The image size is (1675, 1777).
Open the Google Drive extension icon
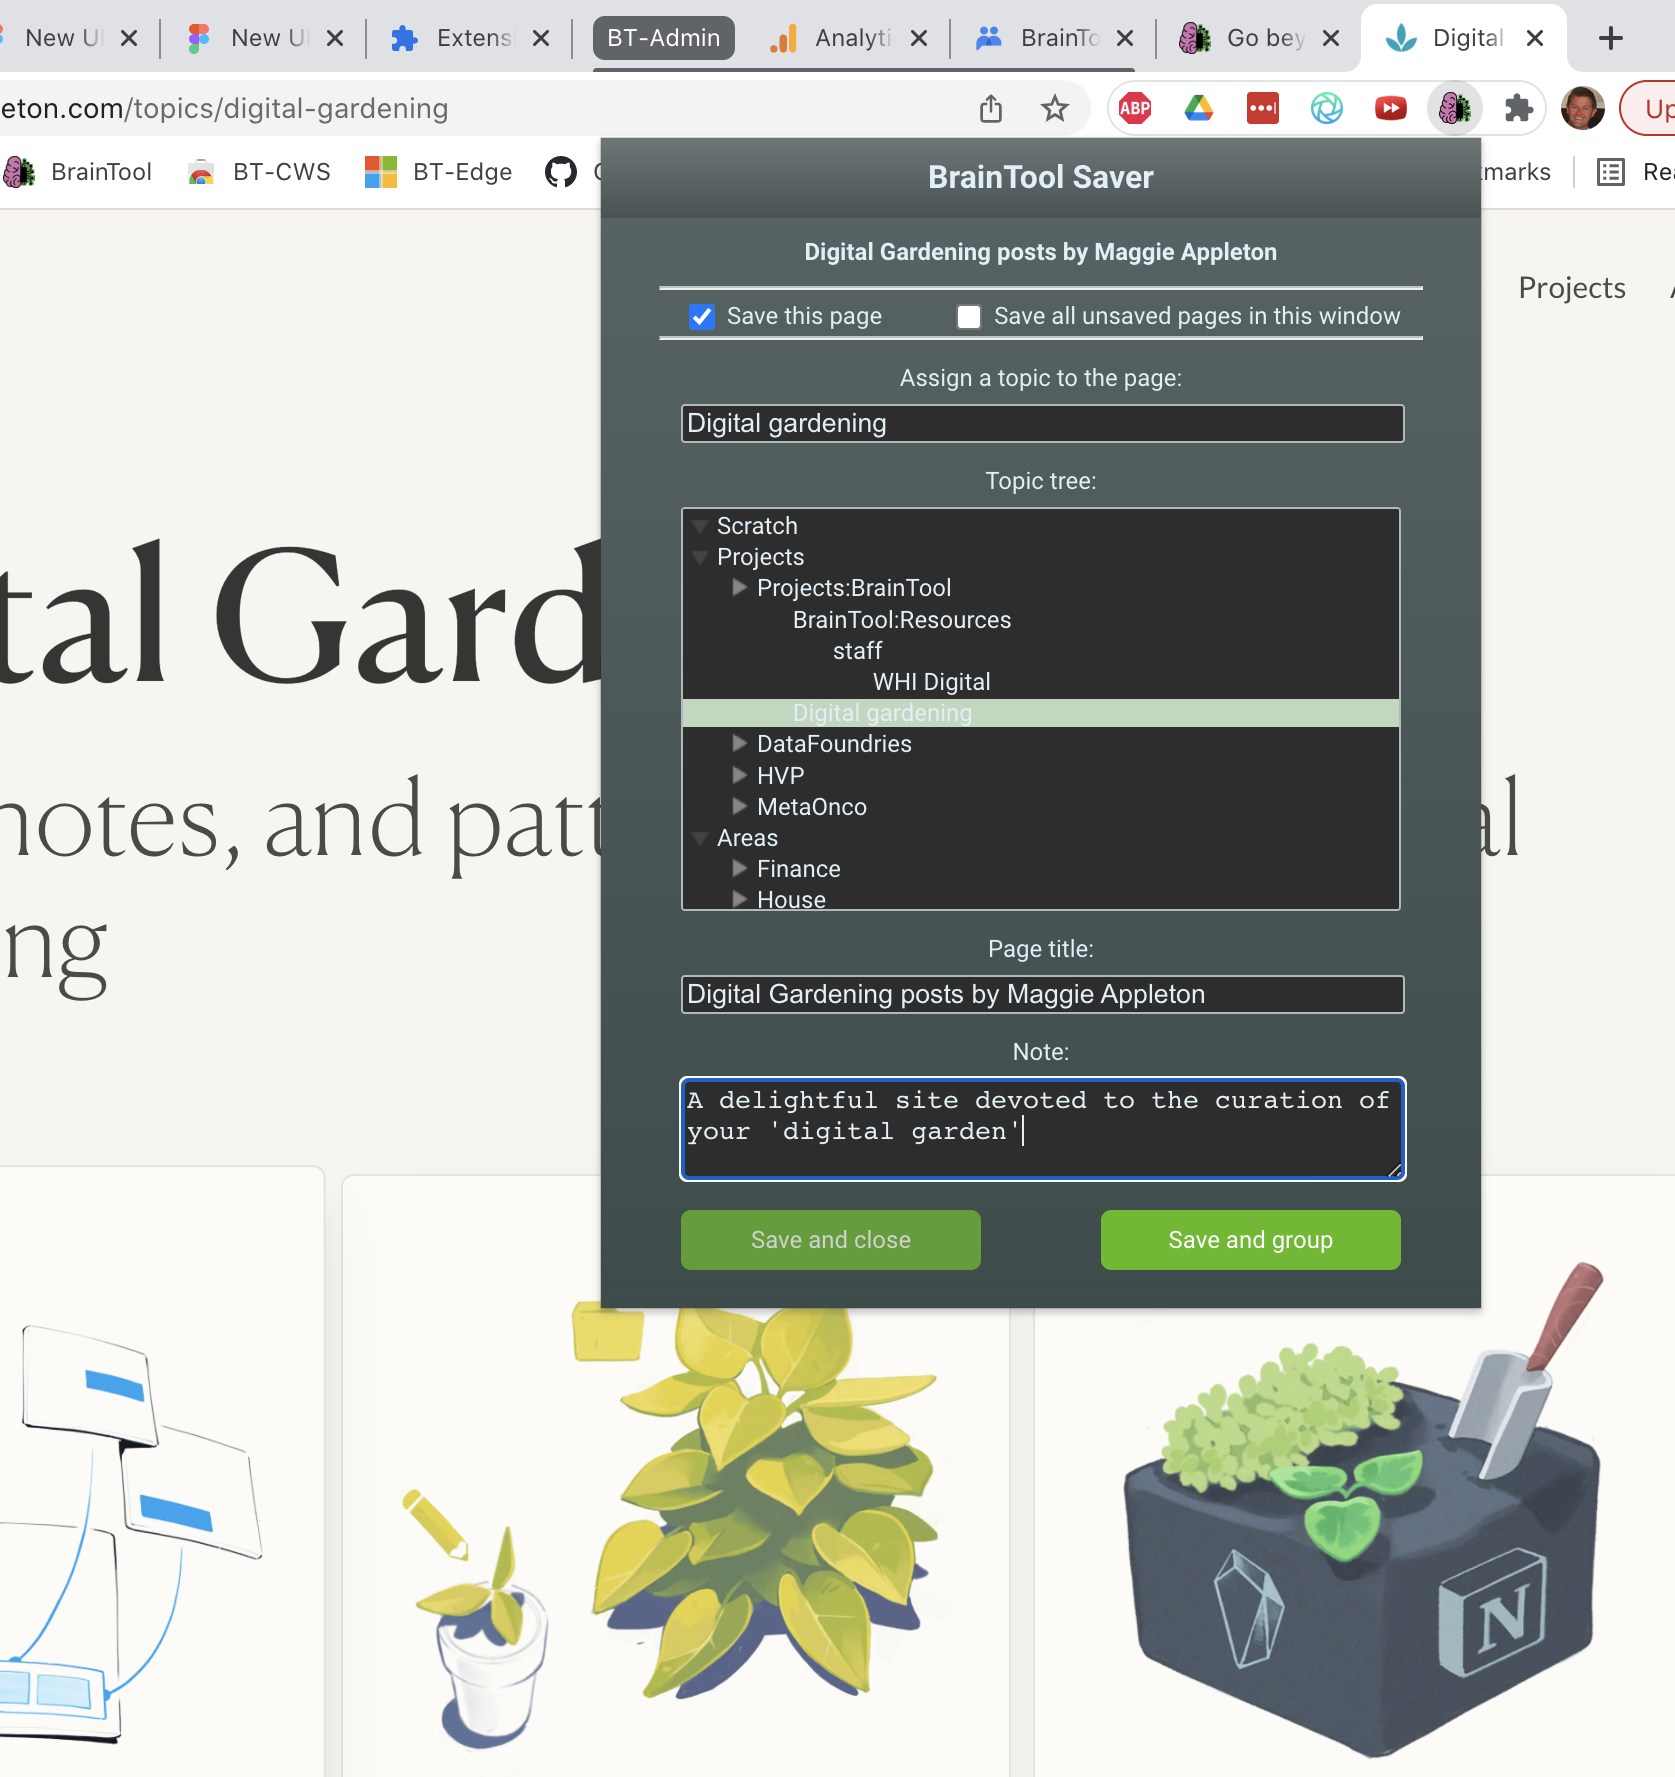1199,108
